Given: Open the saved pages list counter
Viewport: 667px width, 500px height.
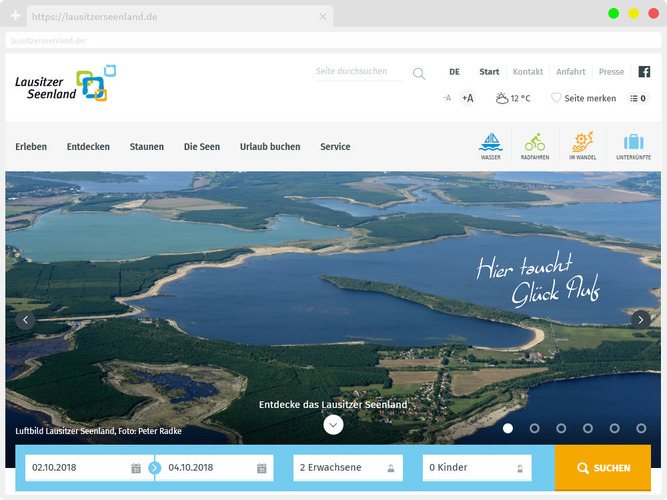Looking at the screenshot, I should (x=638, y=98).
